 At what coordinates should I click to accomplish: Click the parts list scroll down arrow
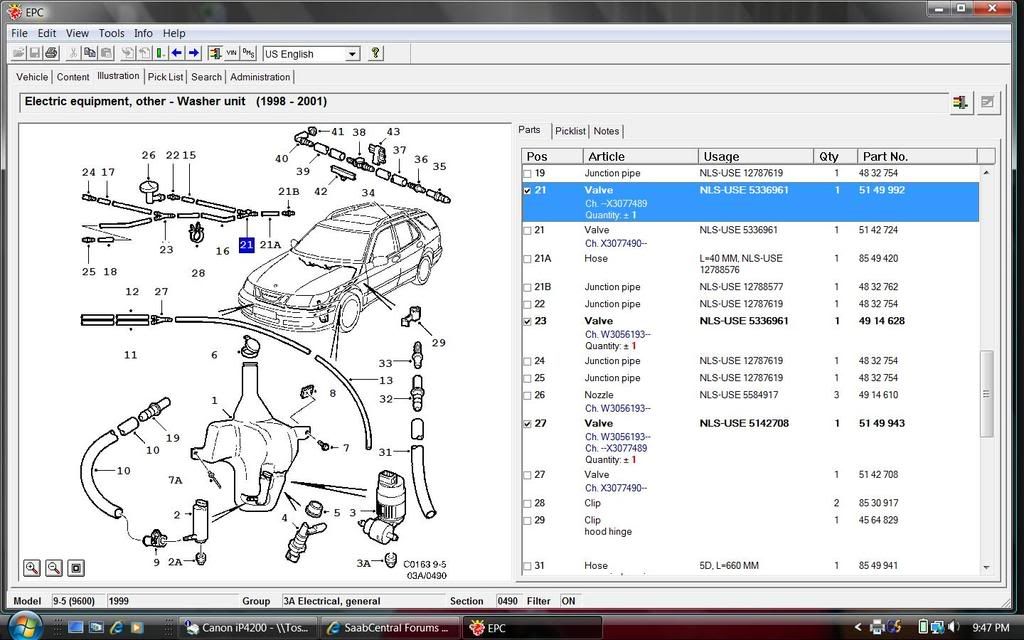coord(986,567)
